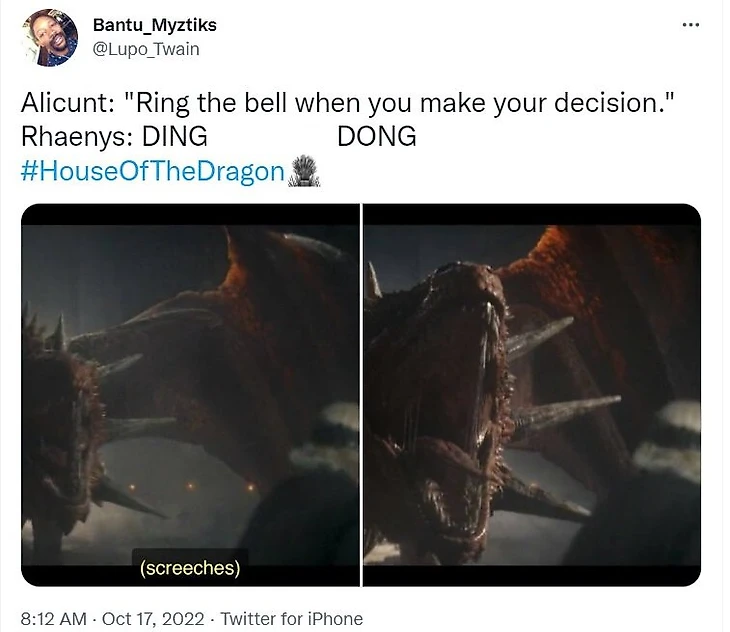Click the Iron Throne emoji after the hashtag
This screenshot has width=730, height=632.
click(302, 171)
